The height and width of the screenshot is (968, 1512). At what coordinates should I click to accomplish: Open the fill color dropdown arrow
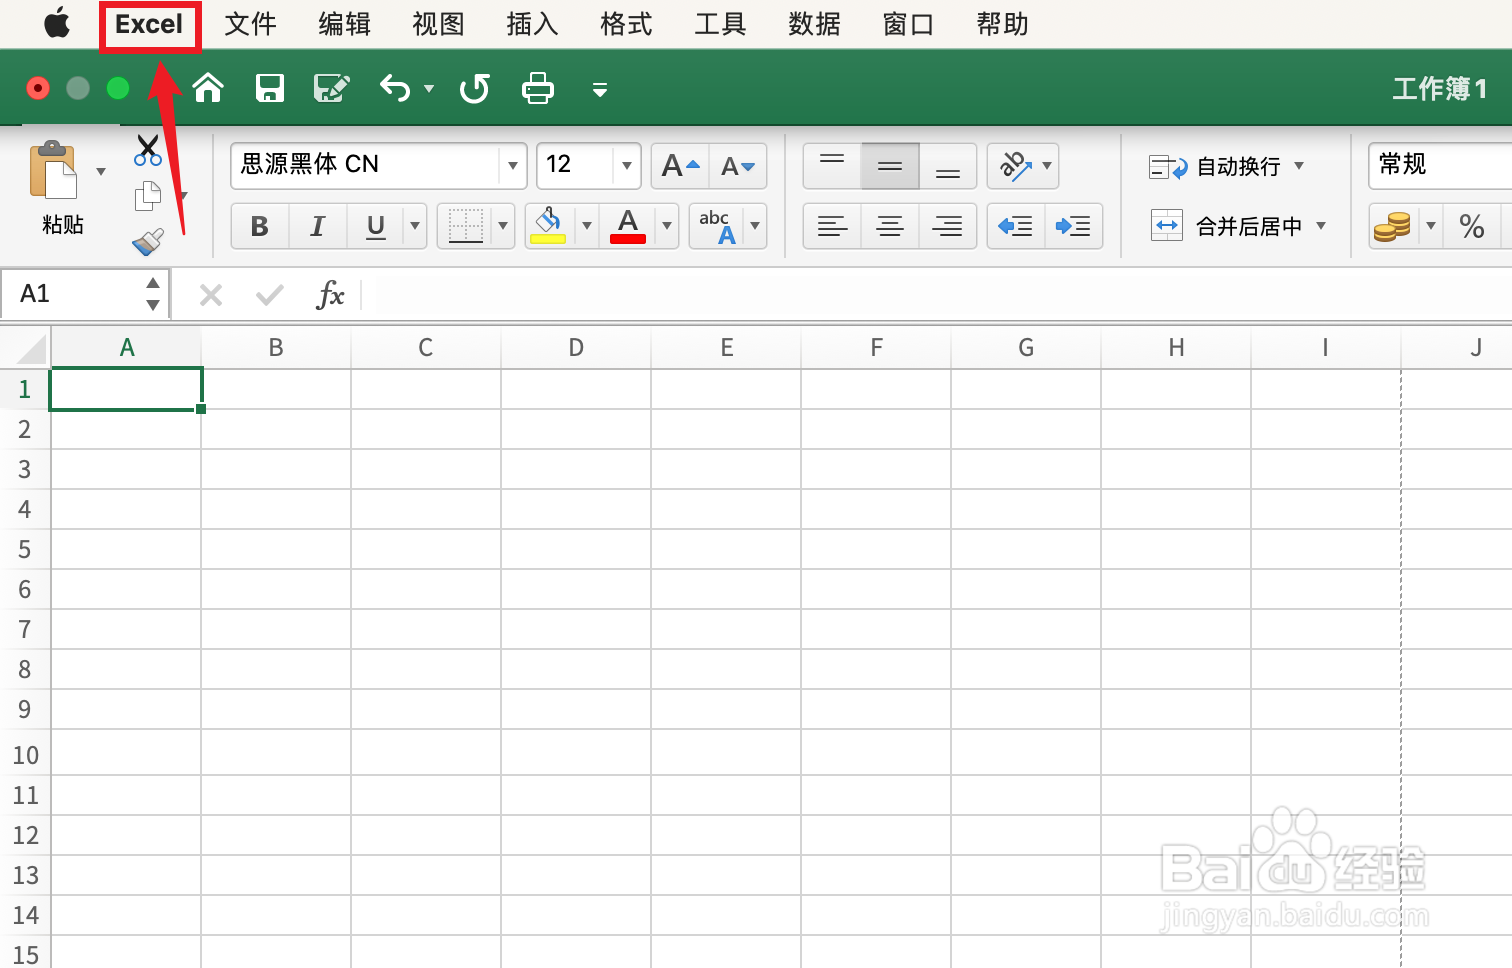pyautogui.click(x=587, y=226)
